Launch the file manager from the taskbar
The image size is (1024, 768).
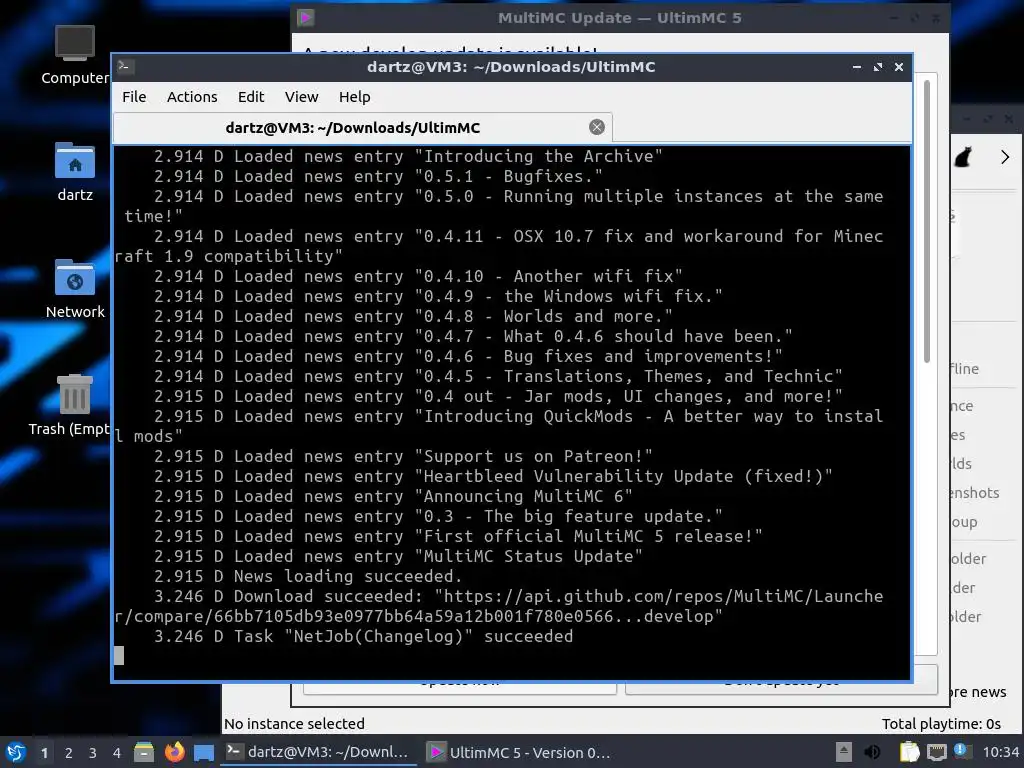coord(144,752)
